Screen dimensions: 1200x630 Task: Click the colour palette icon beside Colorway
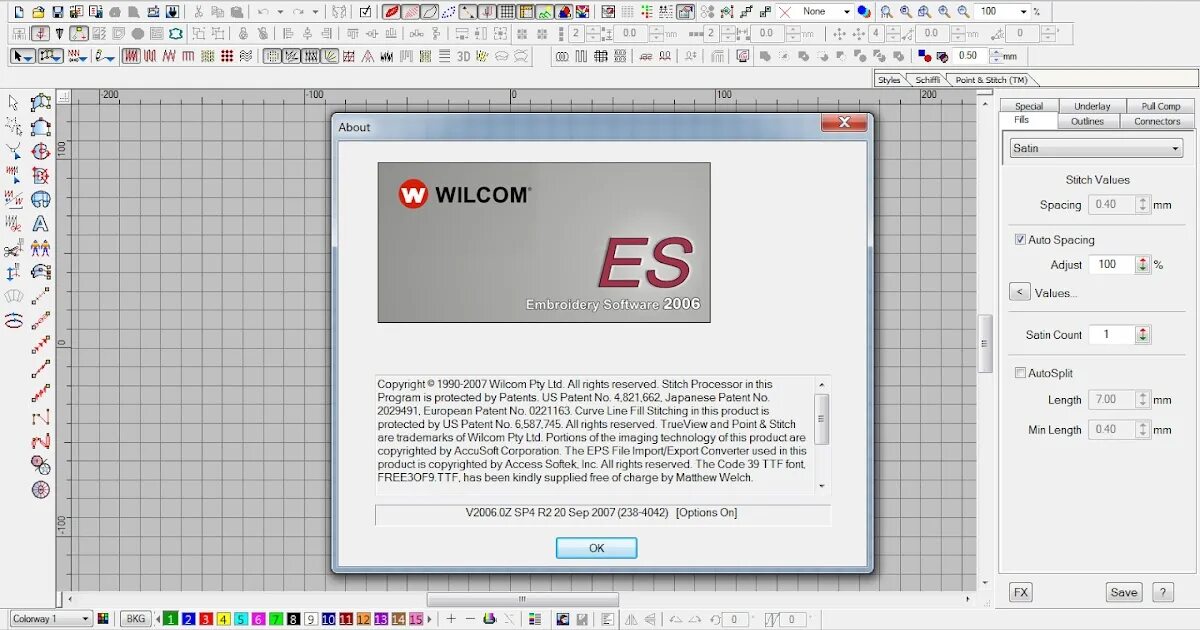(103, 619)
